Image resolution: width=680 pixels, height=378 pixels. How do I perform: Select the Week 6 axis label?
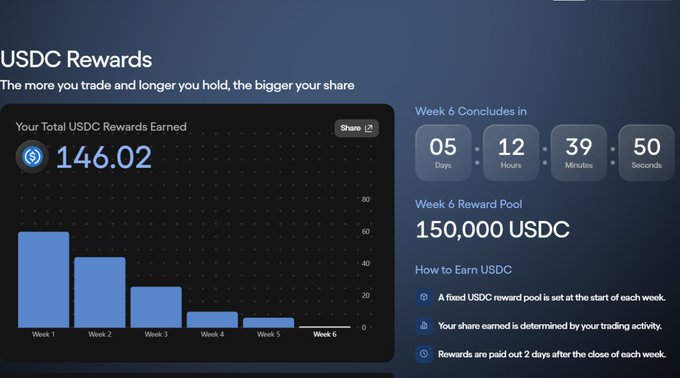(x=325, y=334)
